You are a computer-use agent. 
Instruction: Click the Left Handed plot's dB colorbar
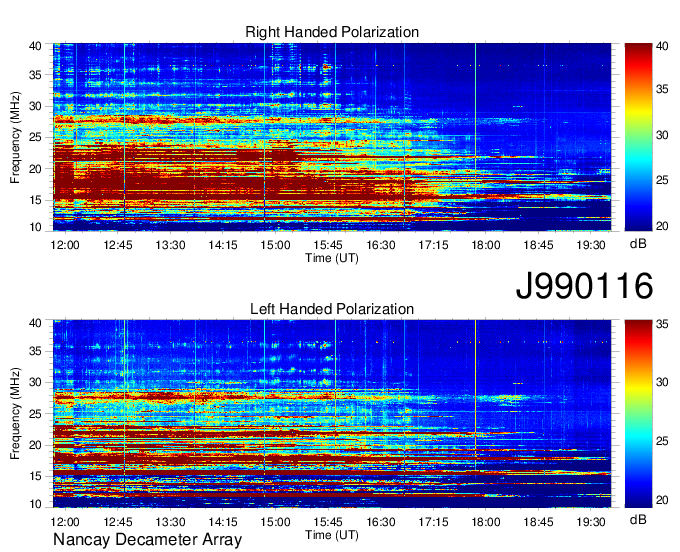638,414
